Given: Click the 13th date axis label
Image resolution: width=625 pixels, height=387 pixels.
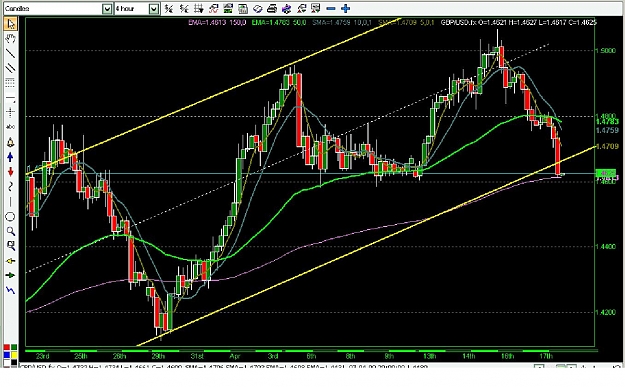Looking at the screenshot, I should tap(429, 356).
